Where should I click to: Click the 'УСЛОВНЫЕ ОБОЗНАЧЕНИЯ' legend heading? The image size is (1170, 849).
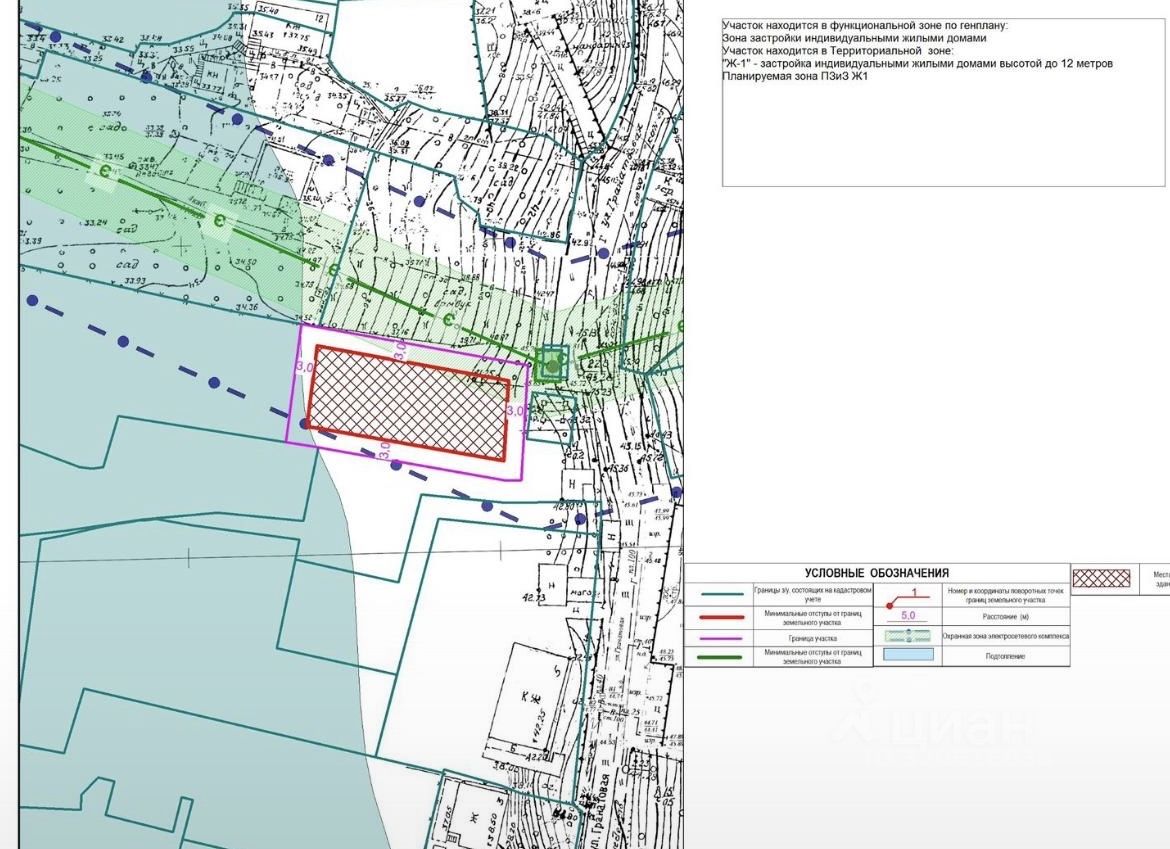[877, 573]
